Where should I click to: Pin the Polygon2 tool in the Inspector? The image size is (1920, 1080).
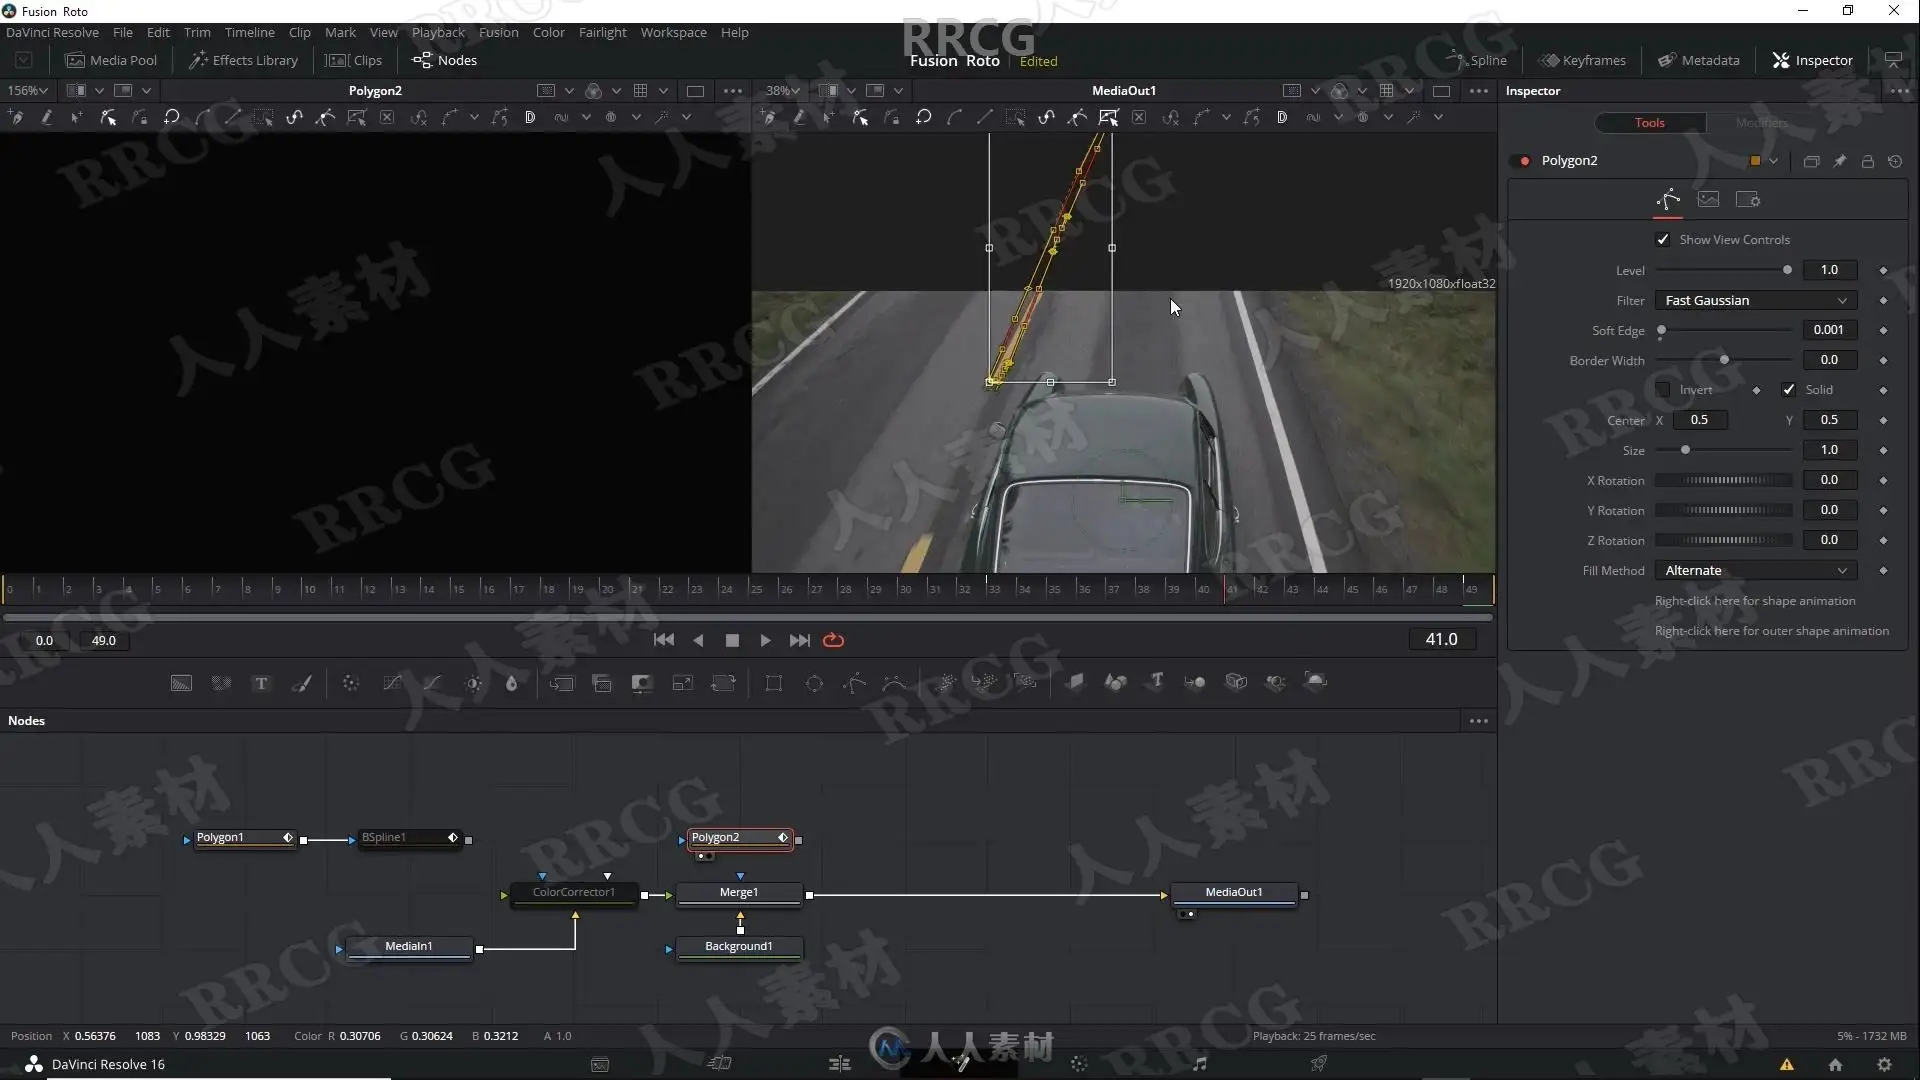click(1839, 161)
